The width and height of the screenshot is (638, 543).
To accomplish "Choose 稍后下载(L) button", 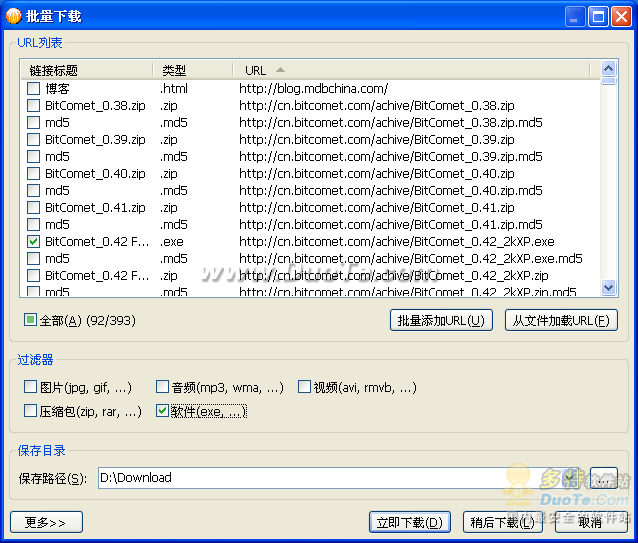I will click(503, 522).
